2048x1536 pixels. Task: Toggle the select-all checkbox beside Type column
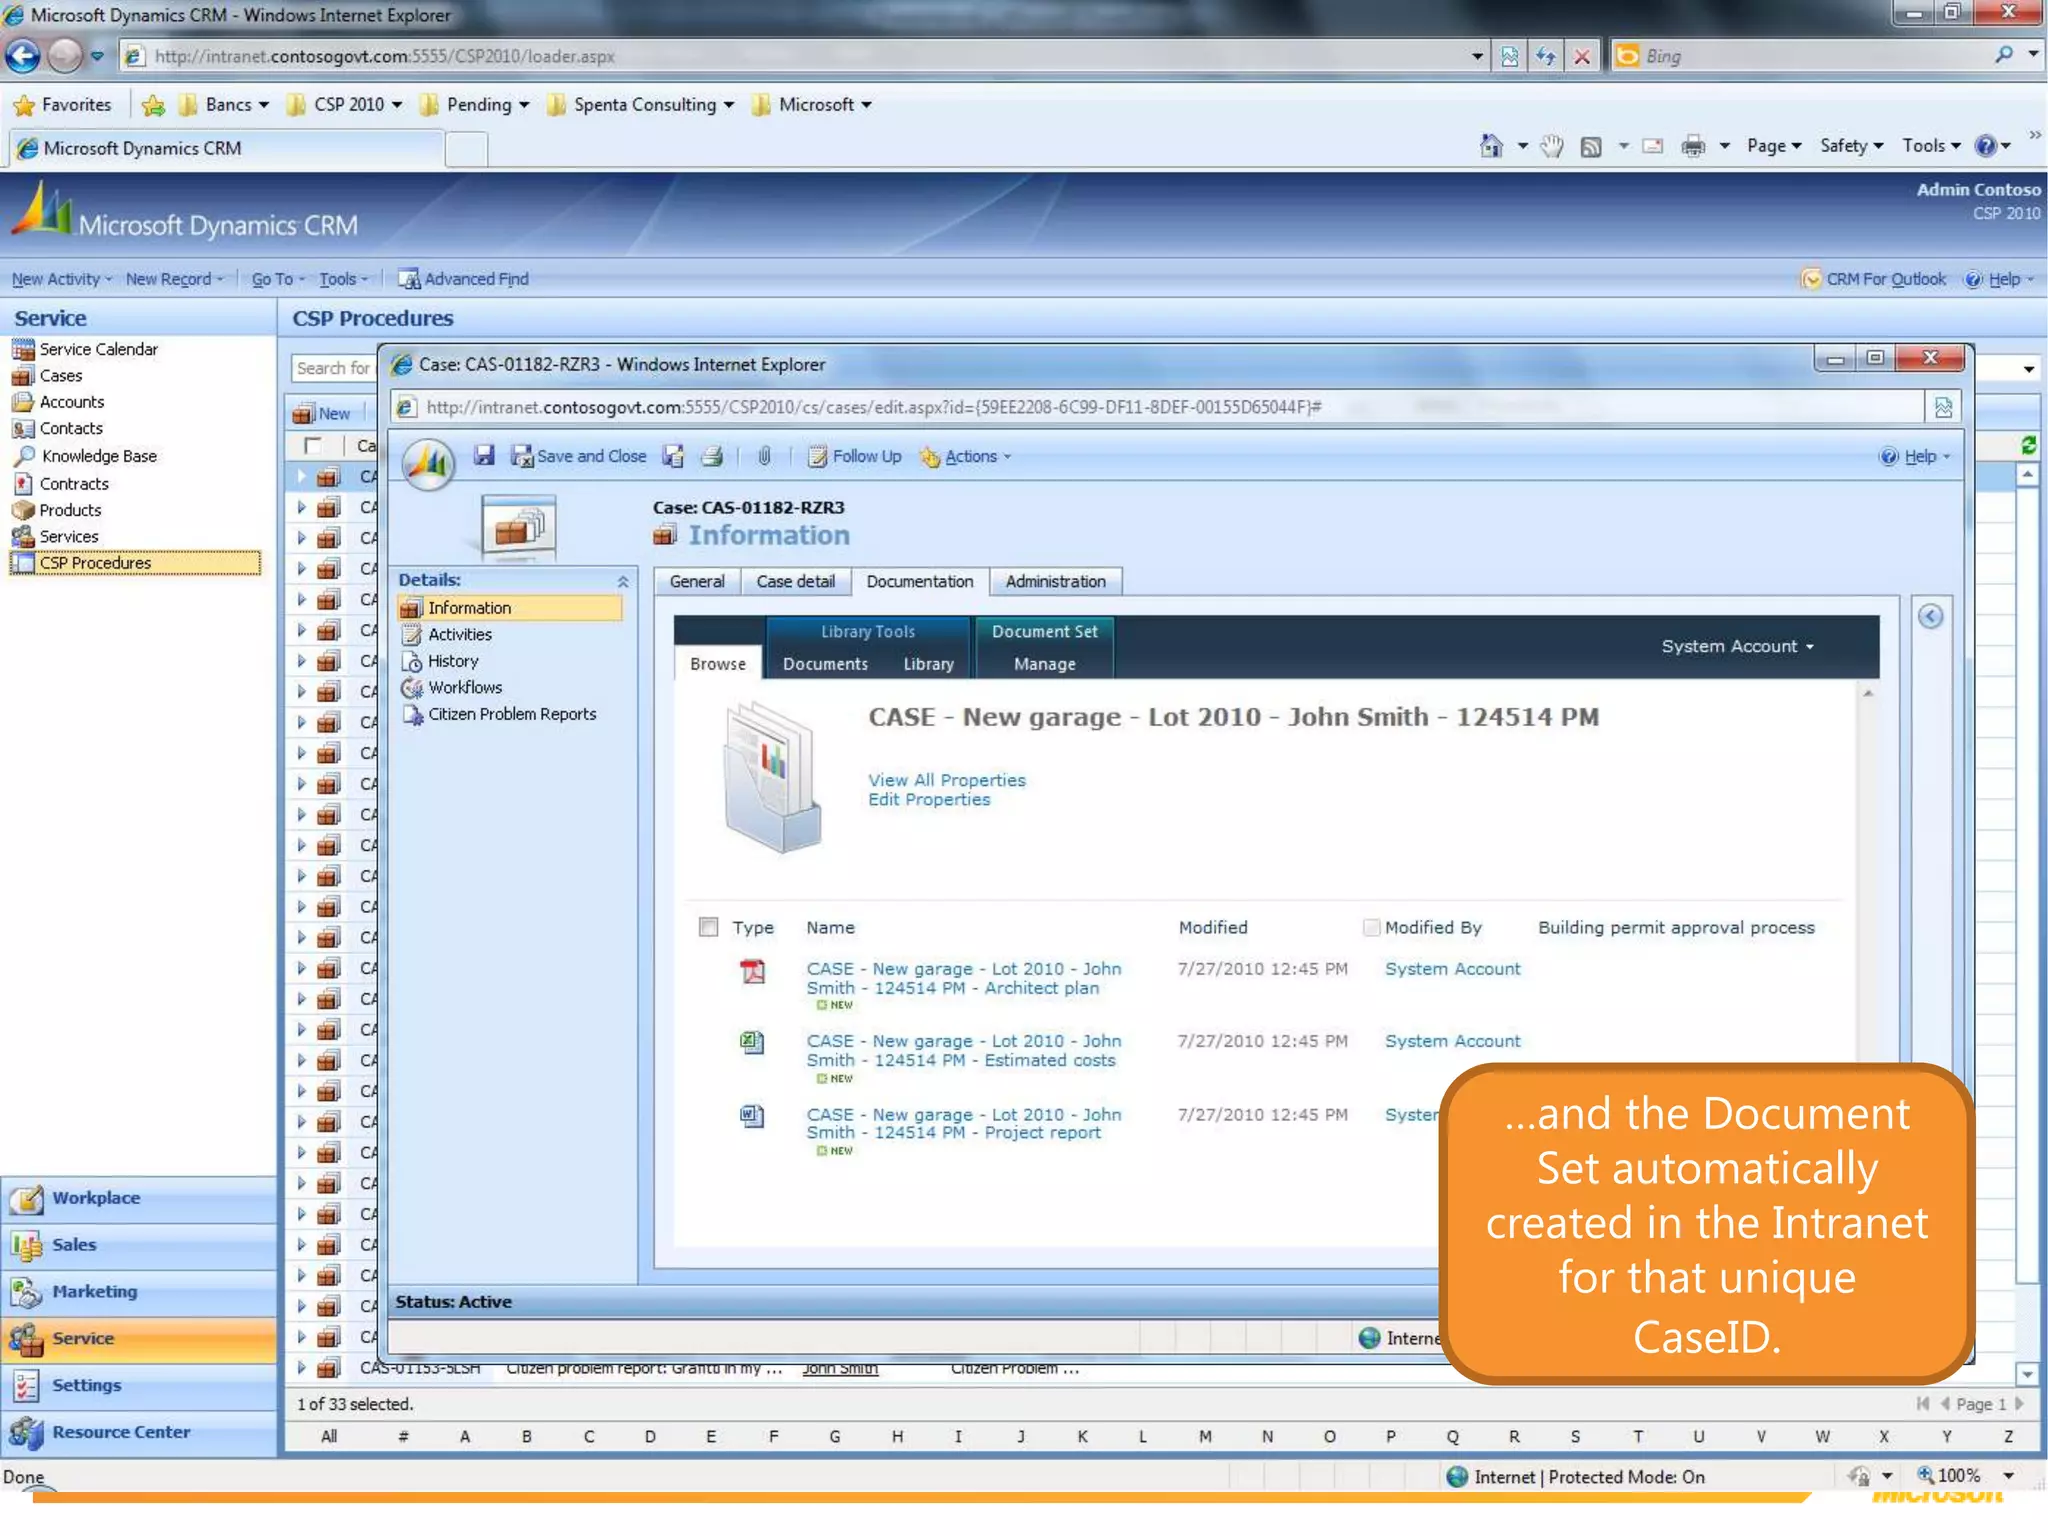(708, 927)
